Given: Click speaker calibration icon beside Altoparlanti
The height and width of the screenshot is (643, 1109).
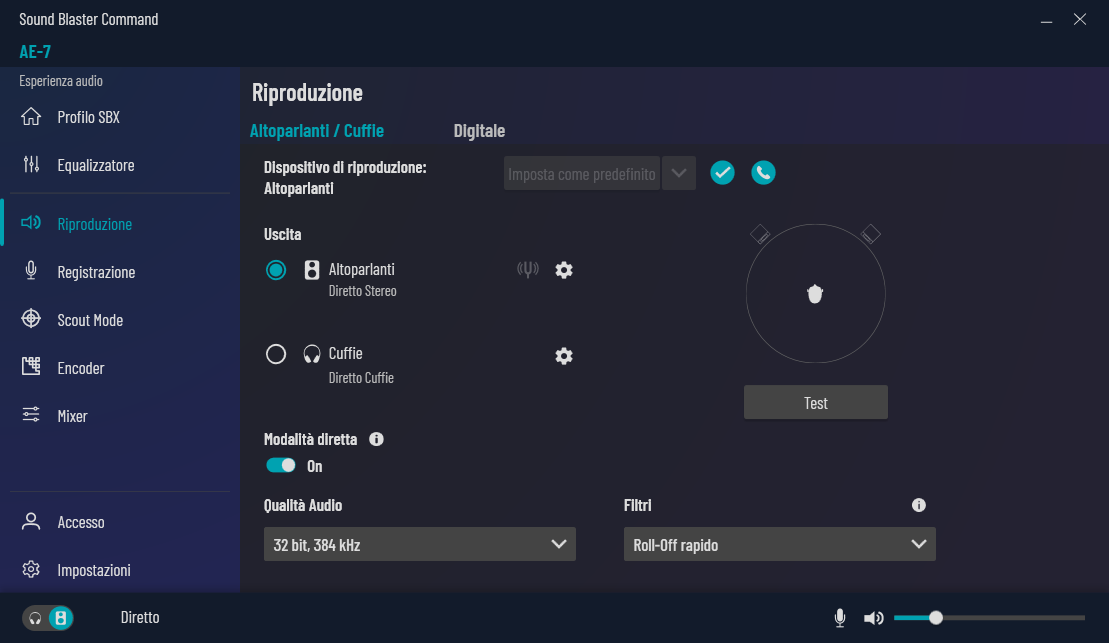Looking at the screenshot, I should [528, 270].
